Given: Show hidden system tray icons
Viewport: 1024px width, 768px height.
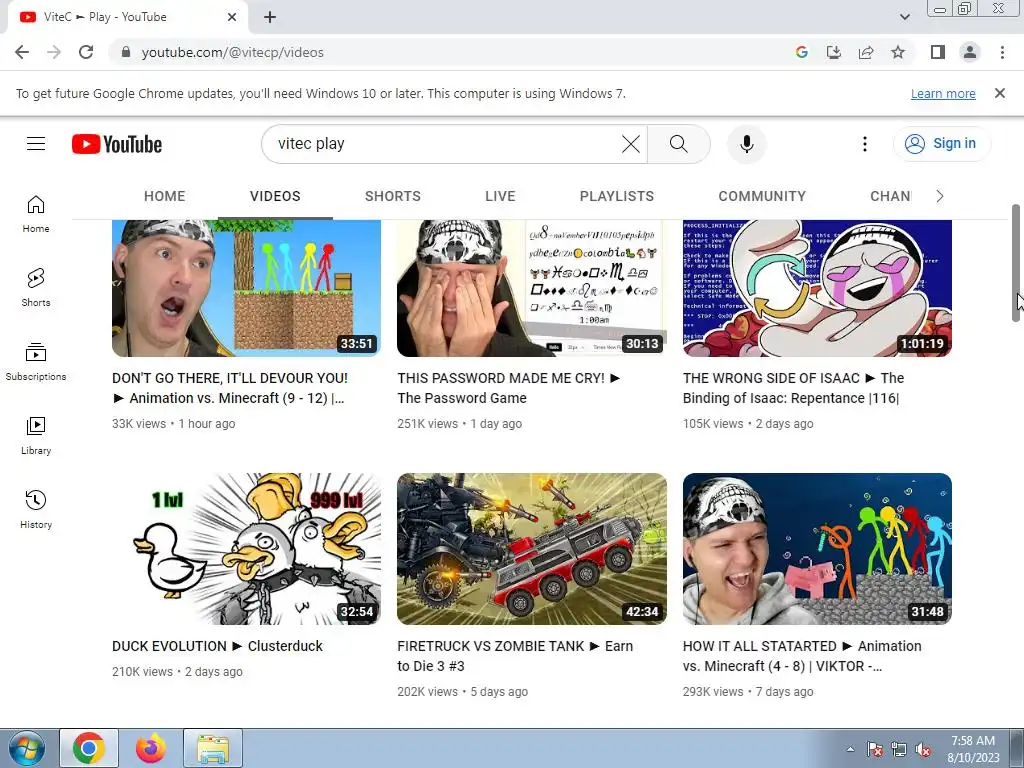Looking at the screenshot, I should [850, 749].
